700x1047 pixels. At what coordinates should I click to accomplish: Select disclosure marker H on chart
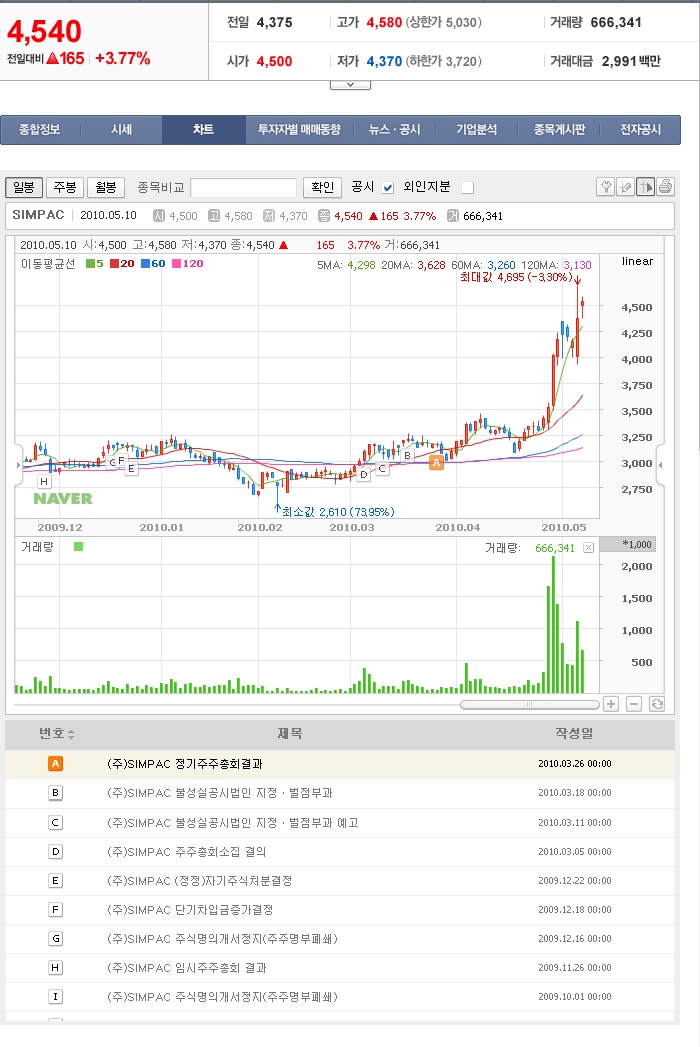[44, 481]
